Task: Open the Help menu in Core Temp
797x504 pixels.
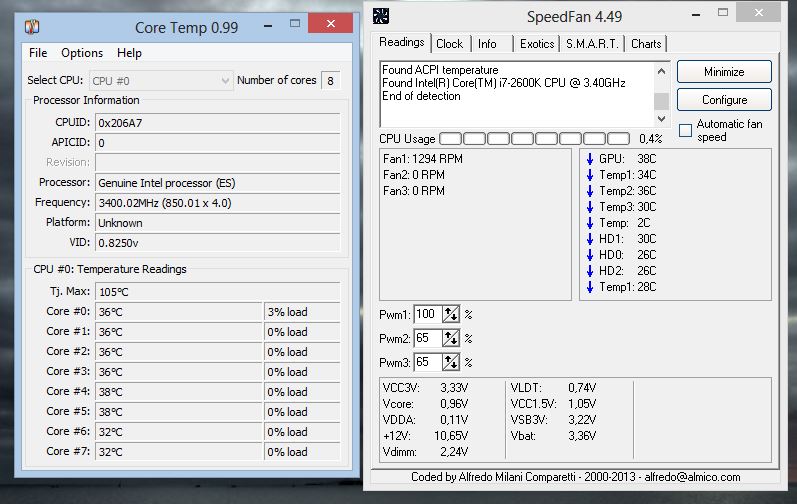Action: [x=129, y=53]
